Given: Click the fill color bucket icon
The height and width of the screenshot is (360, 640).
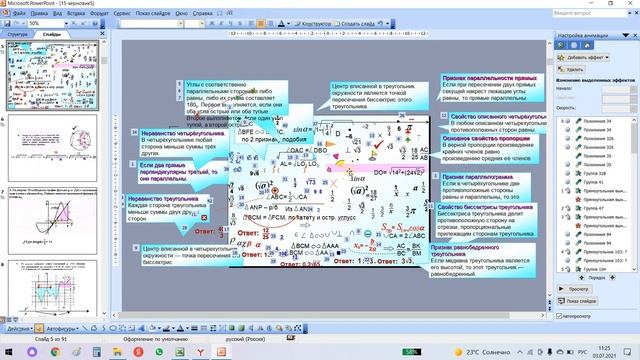Looking at the screenshot, I should point(152,328).
